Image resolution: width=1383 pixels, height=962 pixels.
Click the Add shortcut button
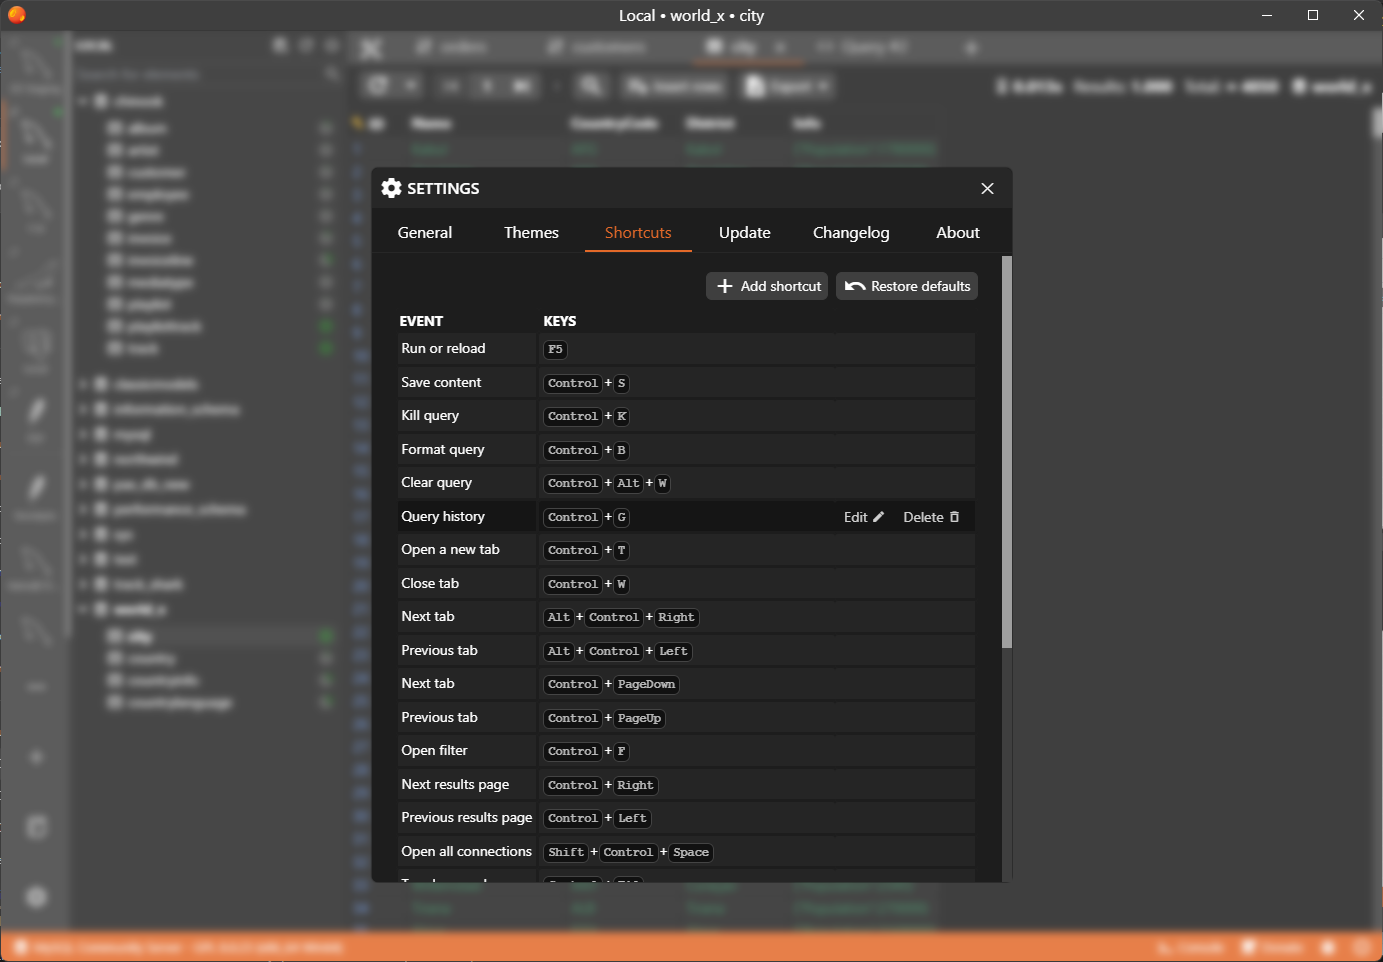click(766, 286)
